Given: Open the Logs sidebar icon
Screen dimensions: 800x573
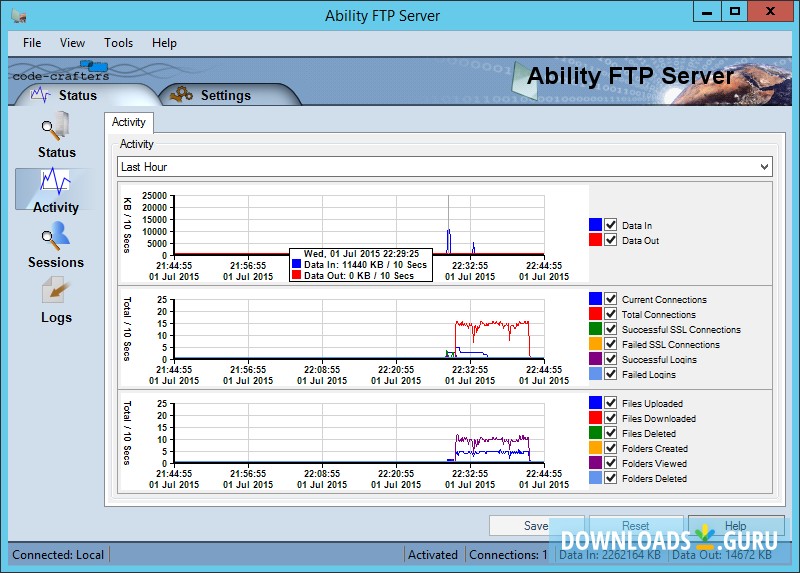Looking at the screenshot, I should click(56, 301).
